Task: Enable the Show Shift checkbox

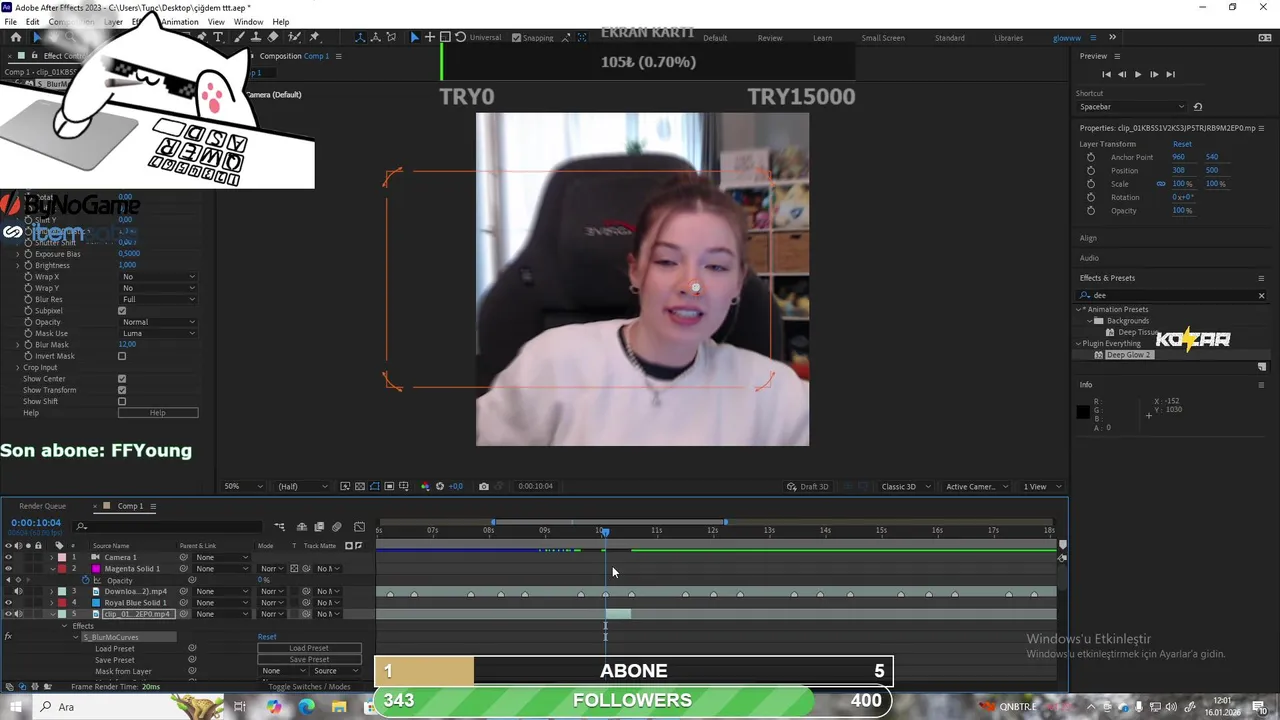Action: click(122, 402)
